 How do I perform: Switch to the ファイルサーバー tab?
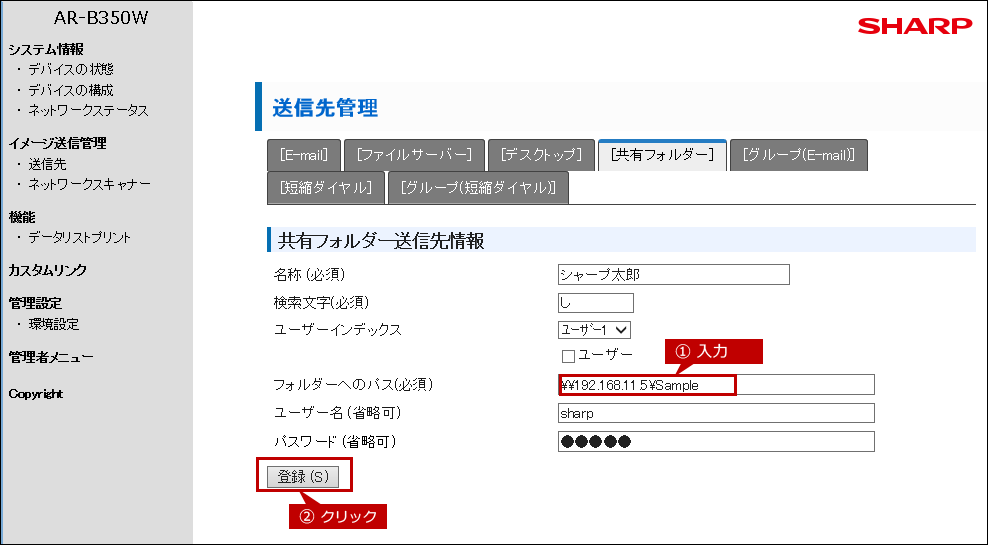414,155
